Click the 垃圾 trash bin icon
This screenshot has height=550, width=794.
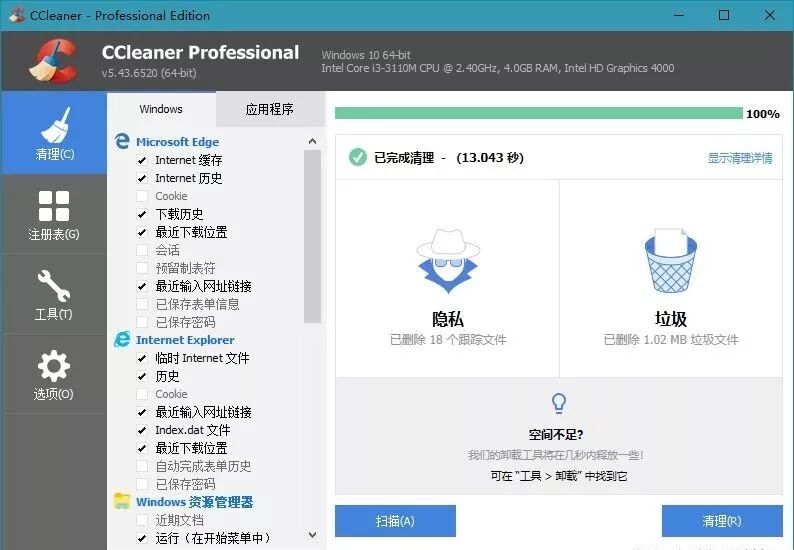point(670,260)
